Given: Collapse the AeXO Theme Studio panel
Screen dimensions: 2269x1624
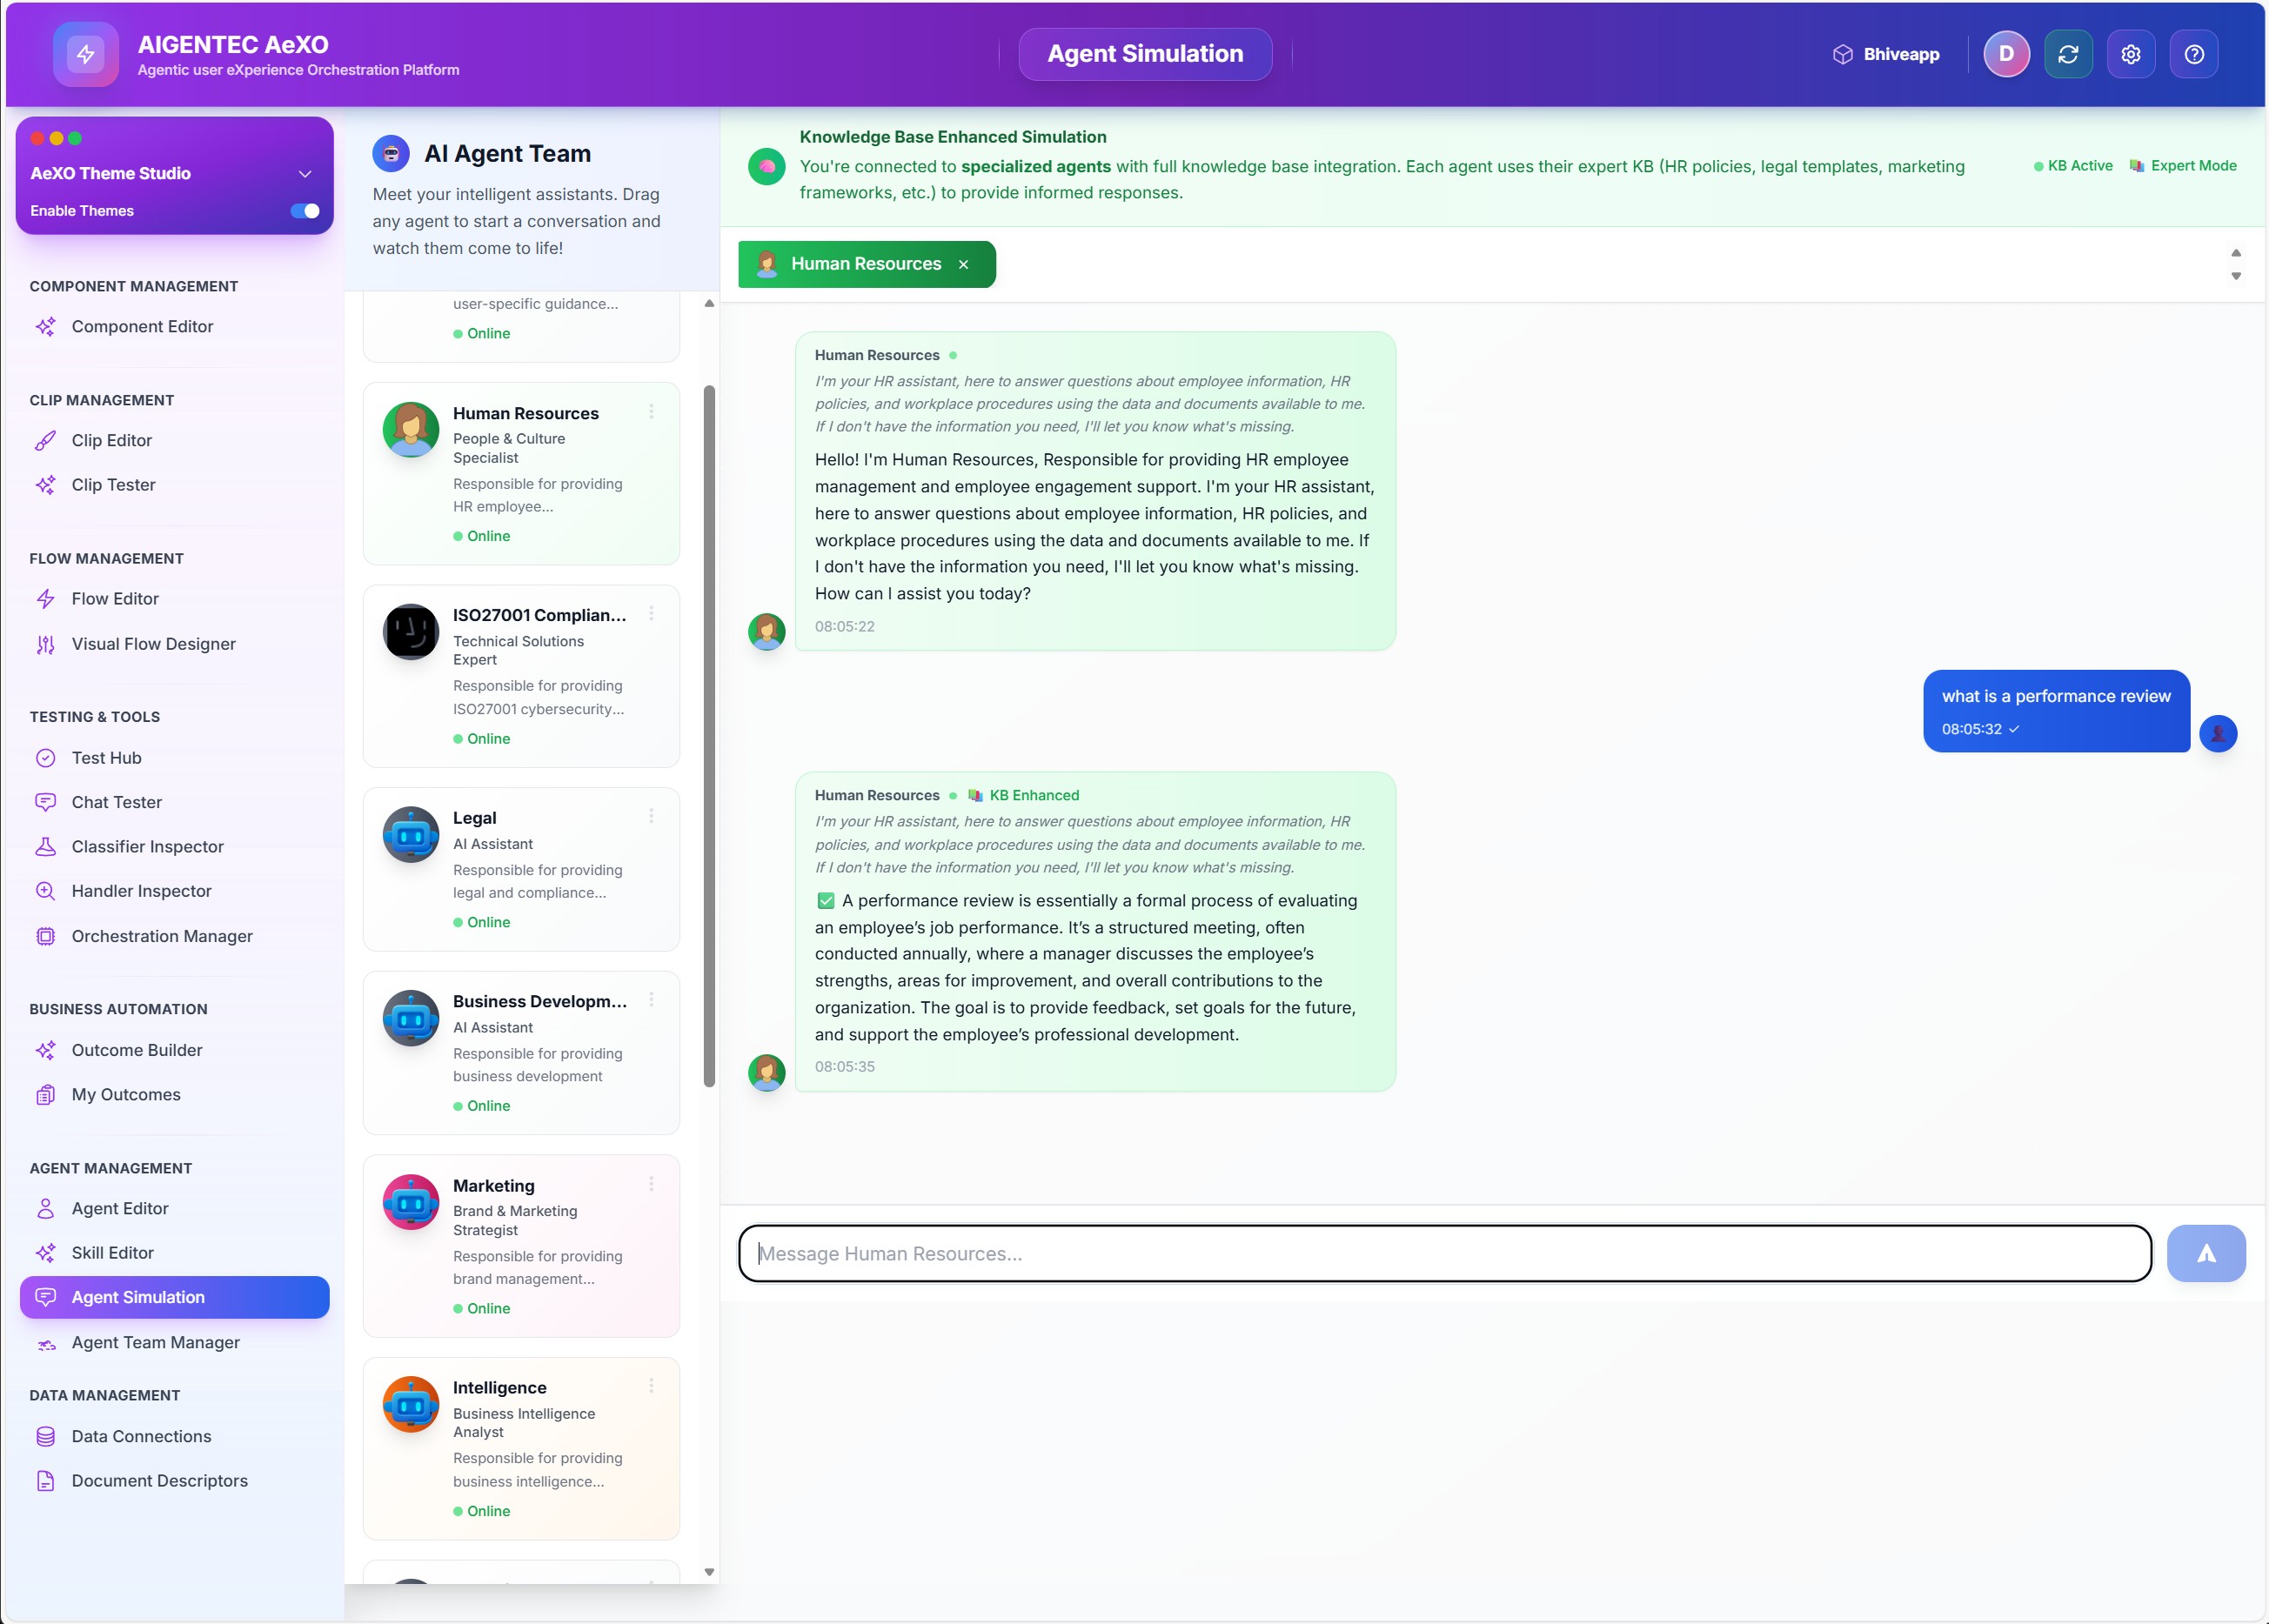Looking at the screenshot, I should [306, 172].
